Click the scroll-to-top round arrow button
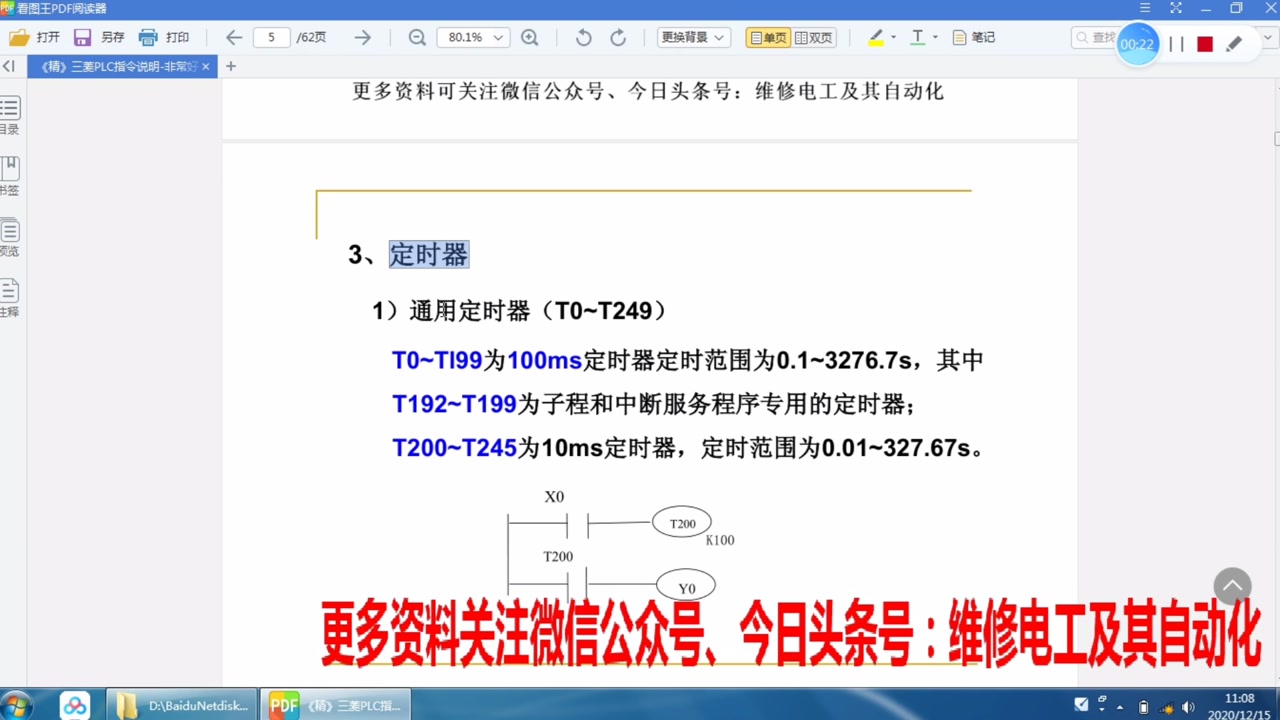Screen dimensions: 1280x720 tap(1232, 587)
